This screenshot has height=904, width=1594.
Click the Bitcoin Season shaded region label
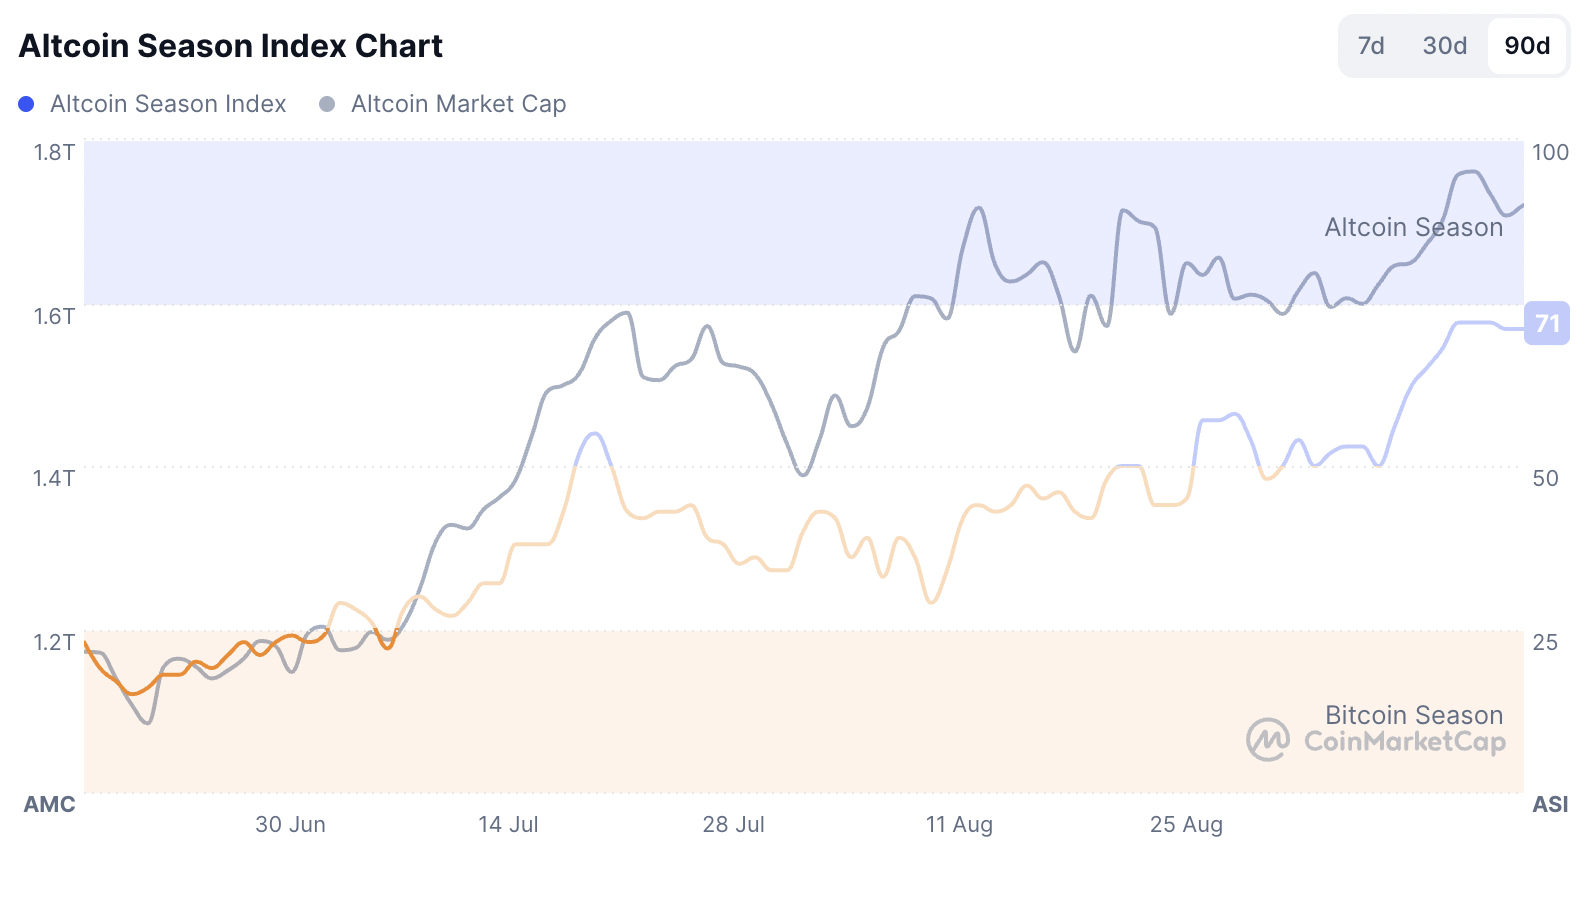coord(1413,715)
